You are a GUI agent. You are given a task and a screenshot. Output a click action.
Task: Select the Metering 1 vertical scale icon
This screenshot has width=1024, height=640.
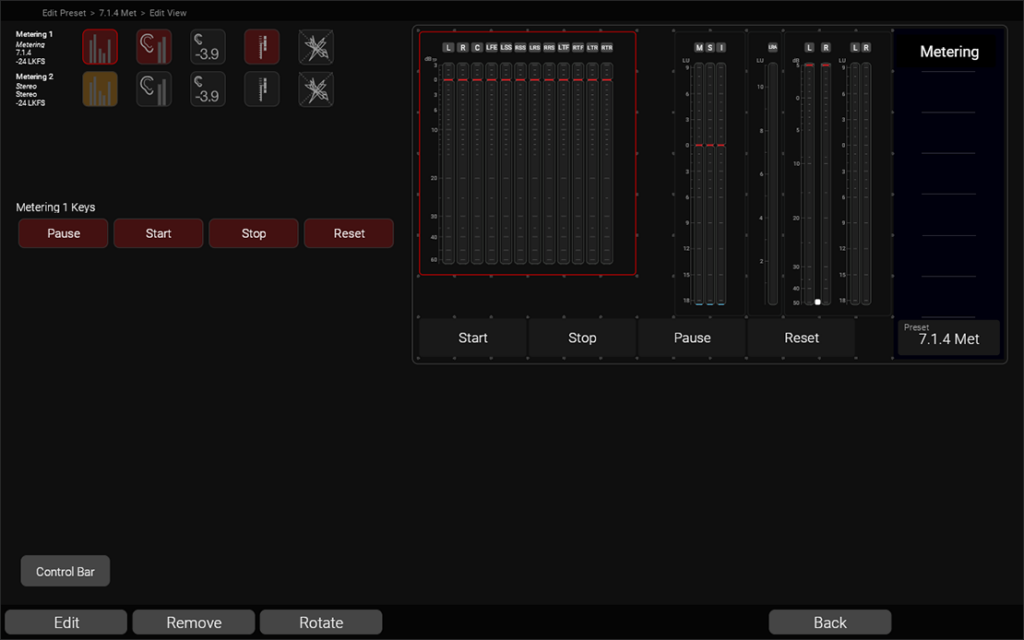click(262, 47)
